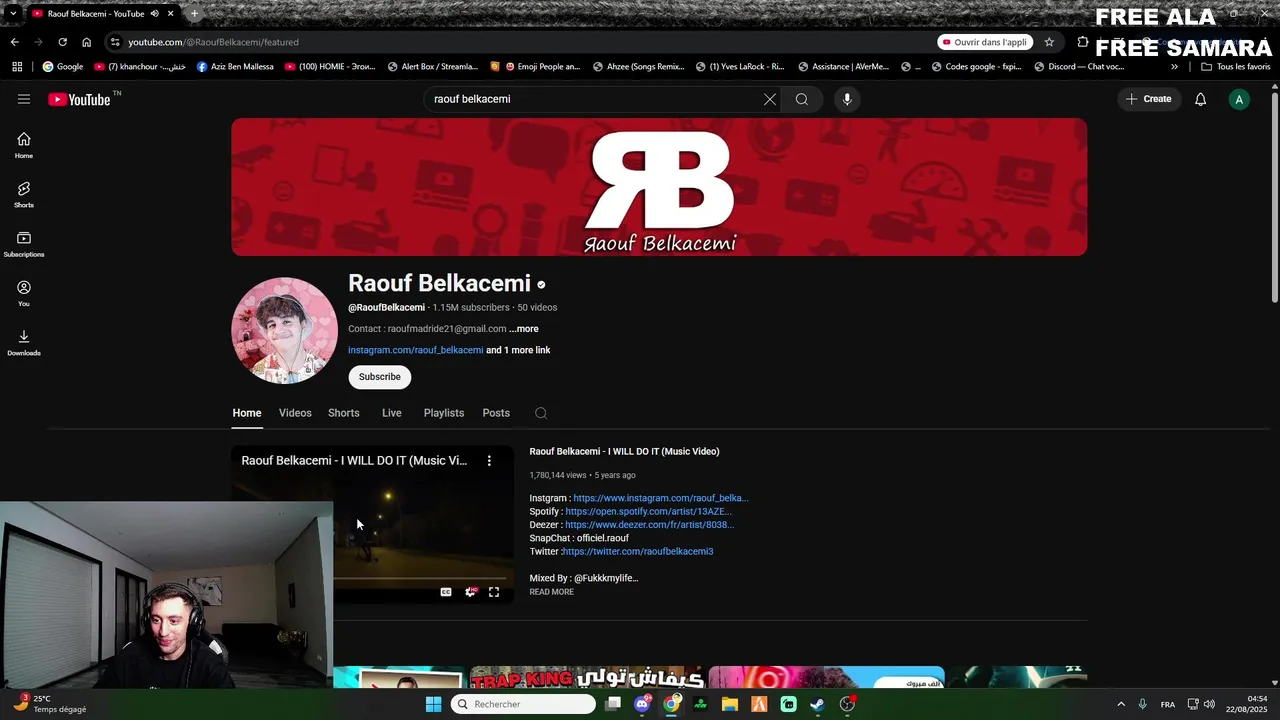The width and height of the screenshot is (1280, 720).
Task: Click the @Fukkkmylife mixed-by mention
Action: point(606,578)
